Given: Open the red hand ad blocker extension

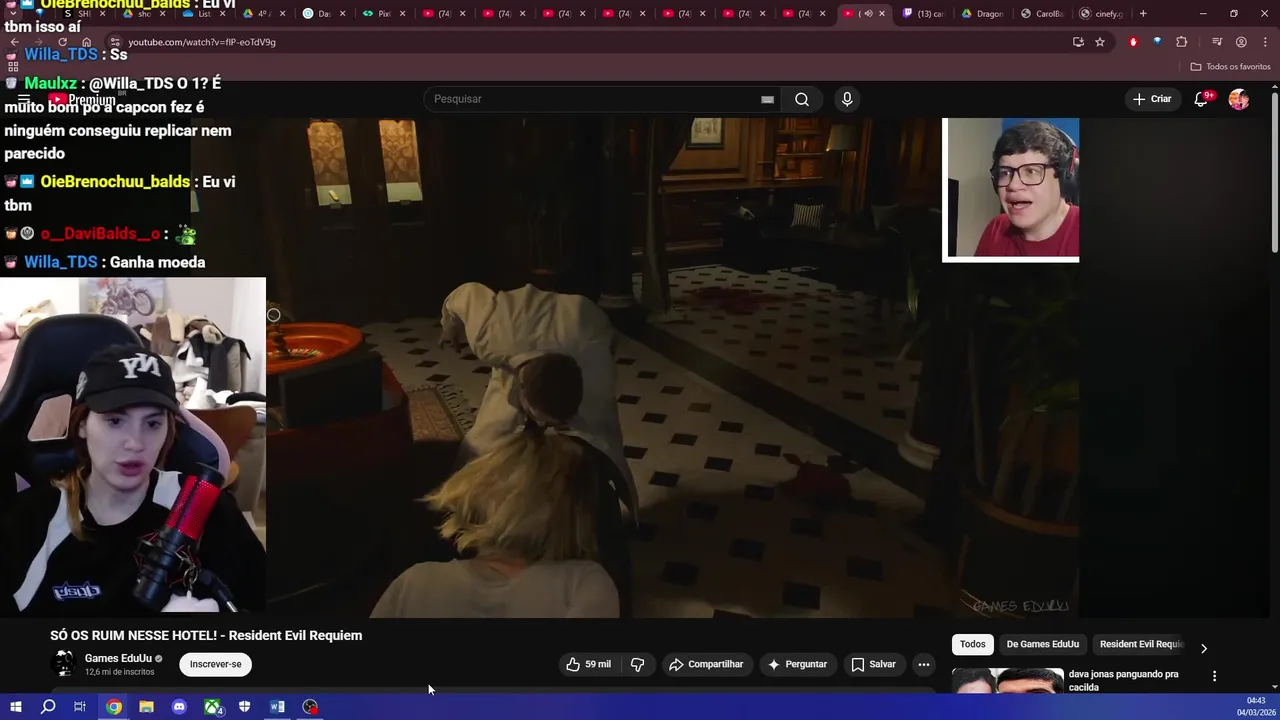Looking at the screenshot, I should coord(1133,42).
